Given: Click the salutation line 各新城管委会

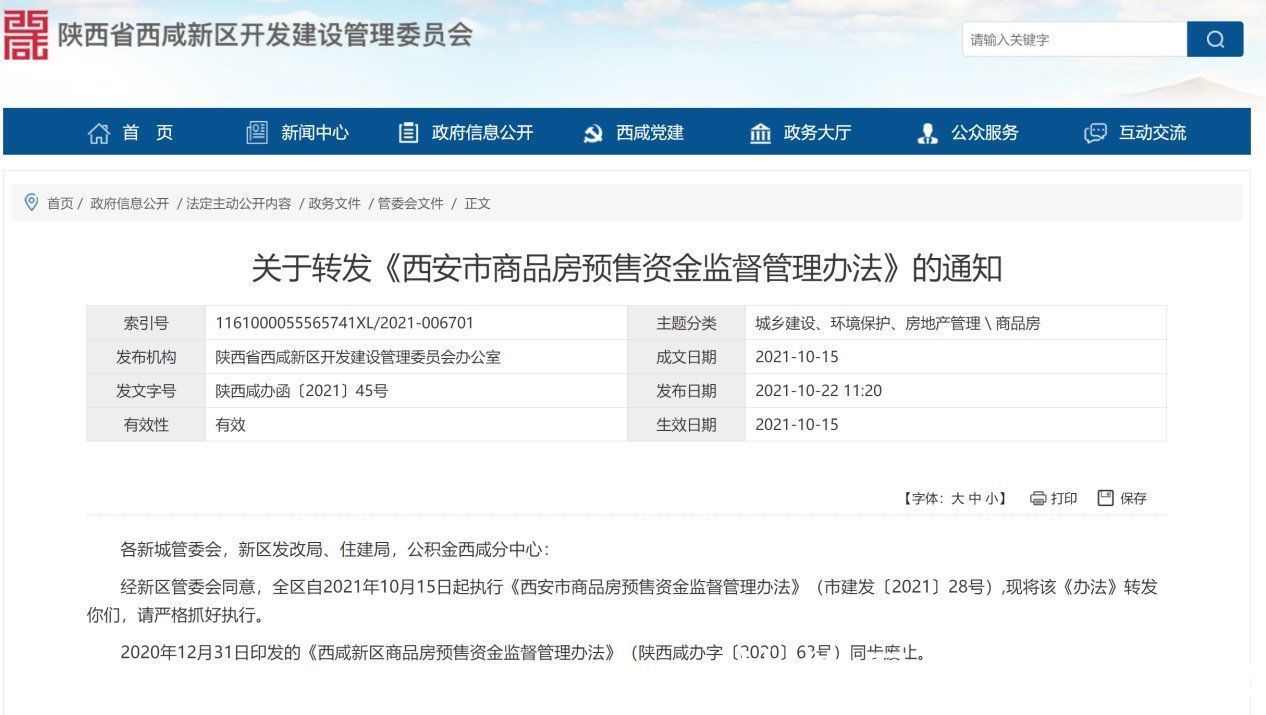Looking at the screenshot, I should [x=335, y=550].
